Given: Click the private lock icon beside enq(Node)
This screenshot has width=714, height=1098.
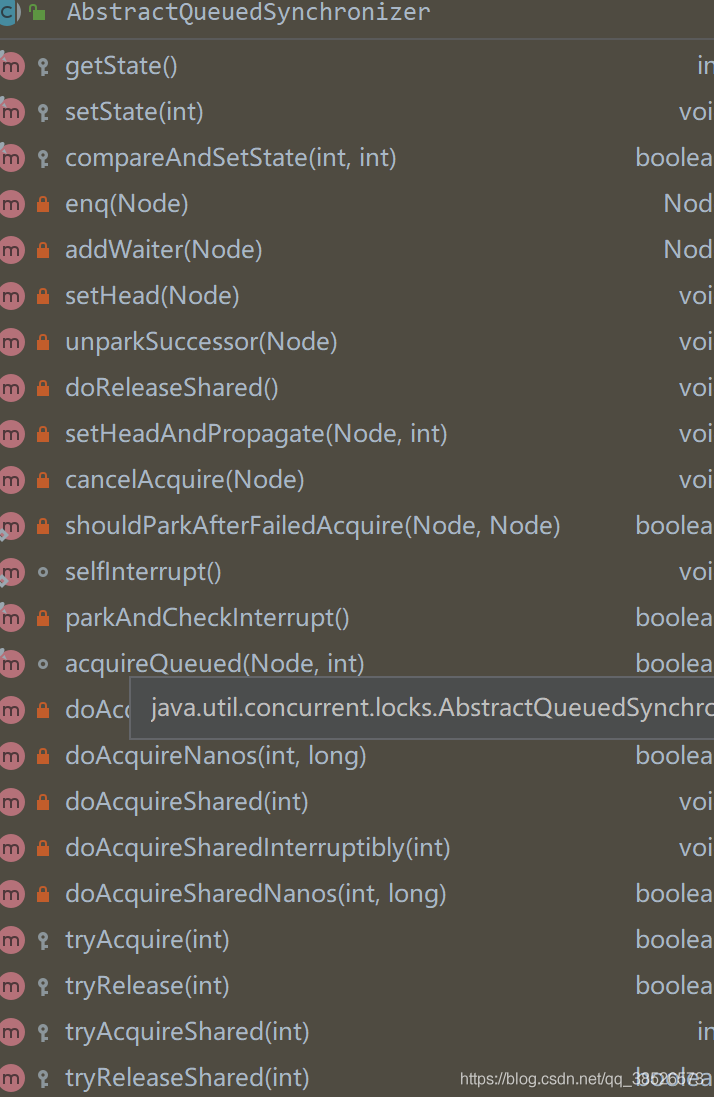Looking at the screenshot, I should point(43,204).
